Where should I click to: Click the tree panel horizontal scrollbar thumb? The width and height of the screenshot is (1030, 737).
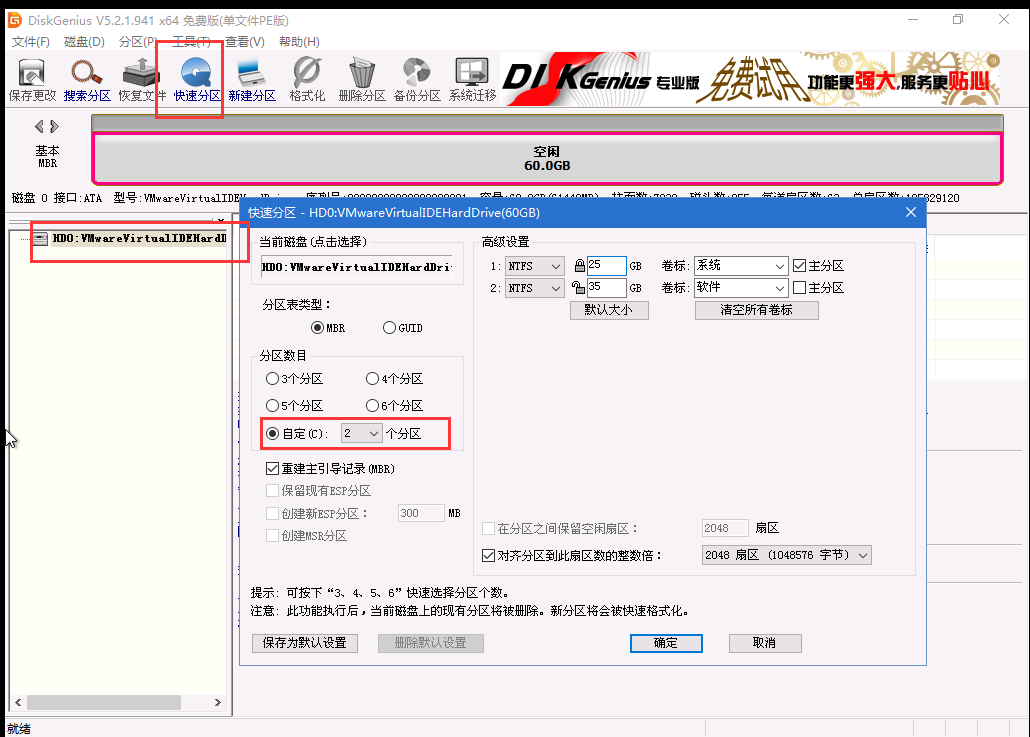tap(103, 702)
